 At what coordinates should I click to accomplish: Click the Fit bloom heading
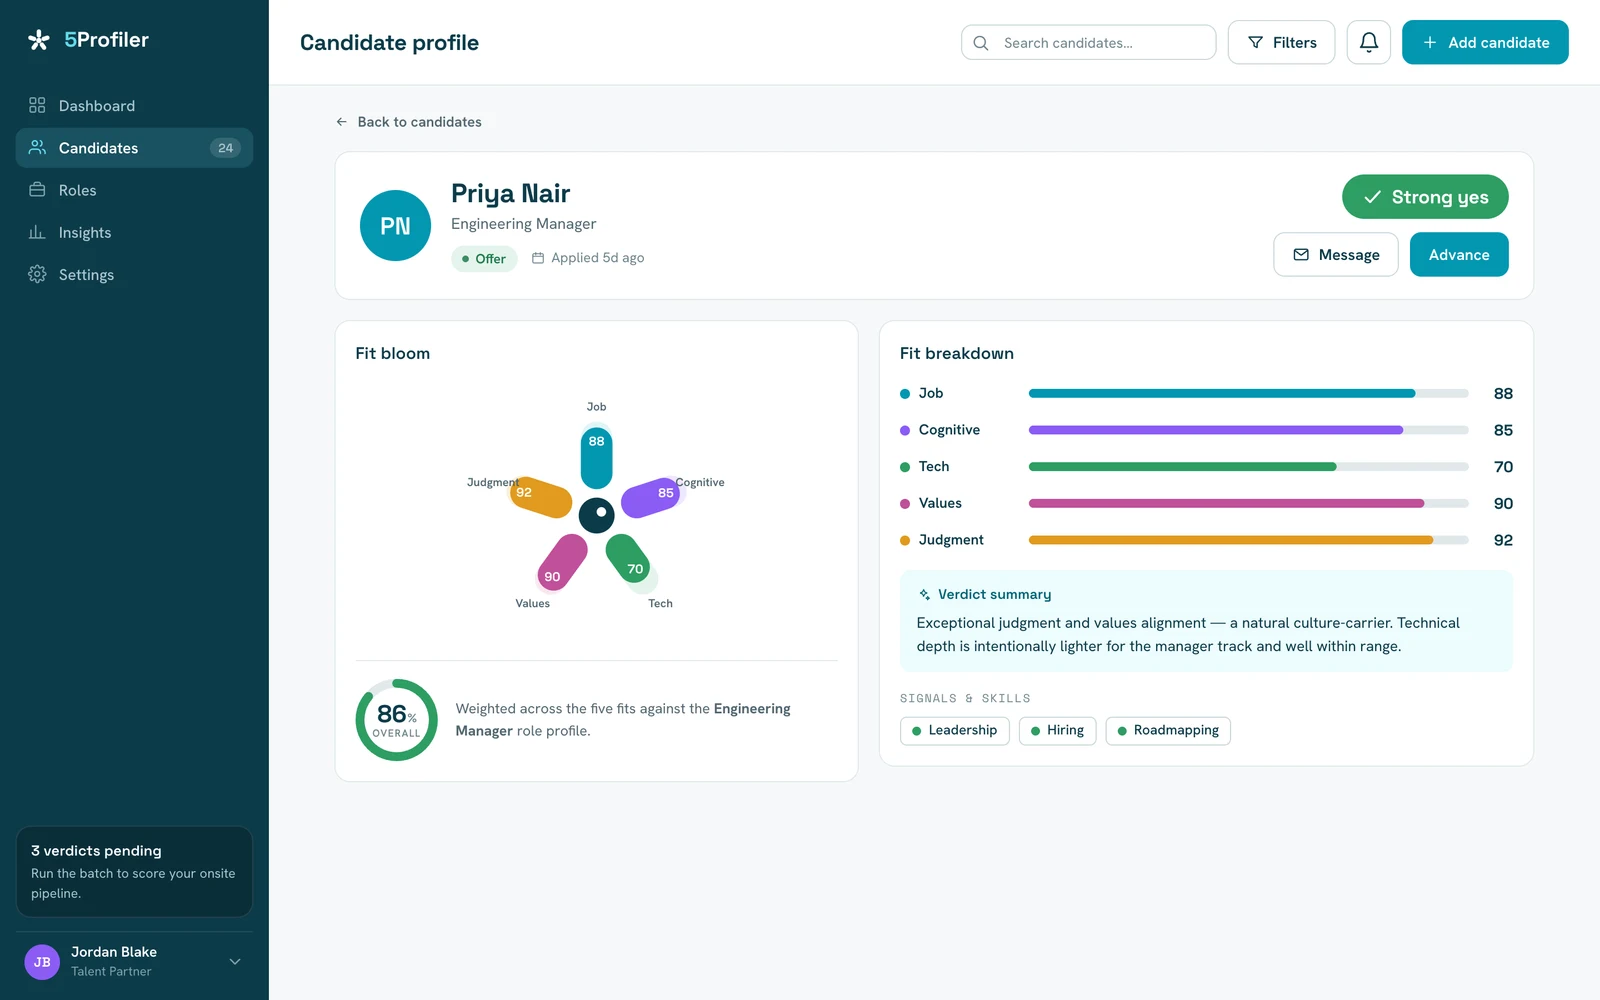392,353
